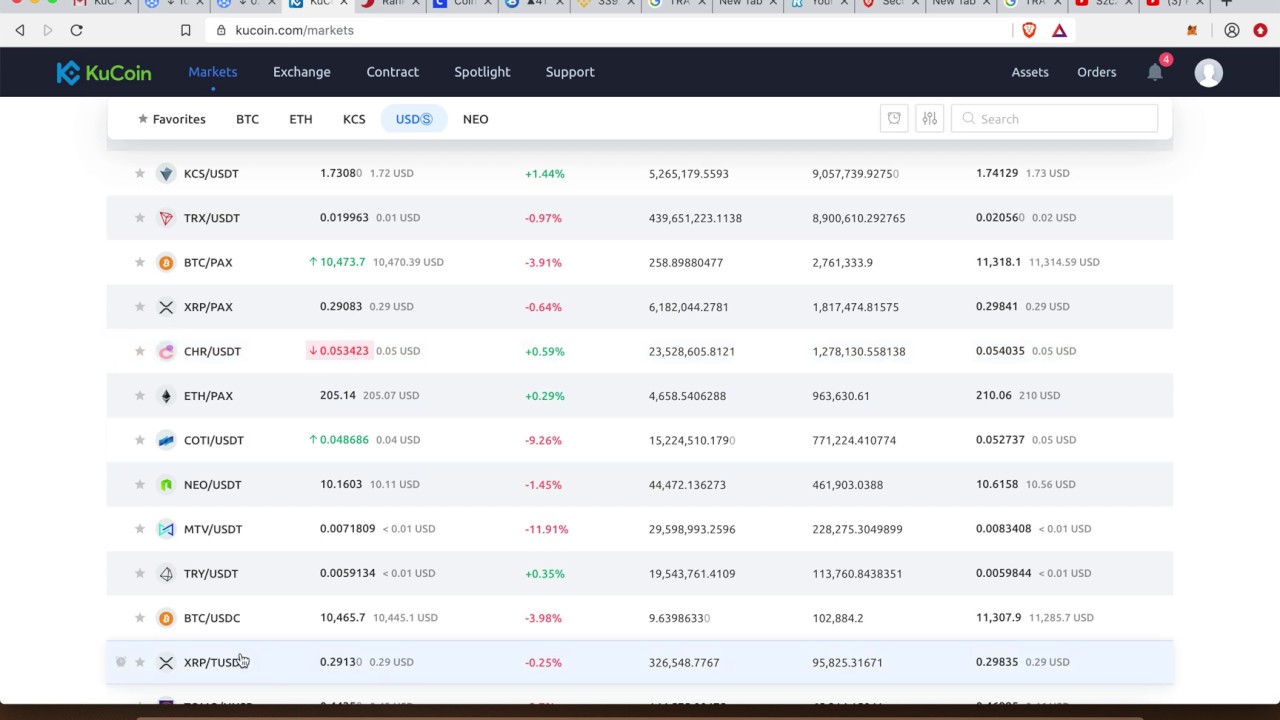Image resolution: width=1280 pixels, height=720 pixels.
Task: Open the Exchange menu
Action: click(x=302, y=72)
